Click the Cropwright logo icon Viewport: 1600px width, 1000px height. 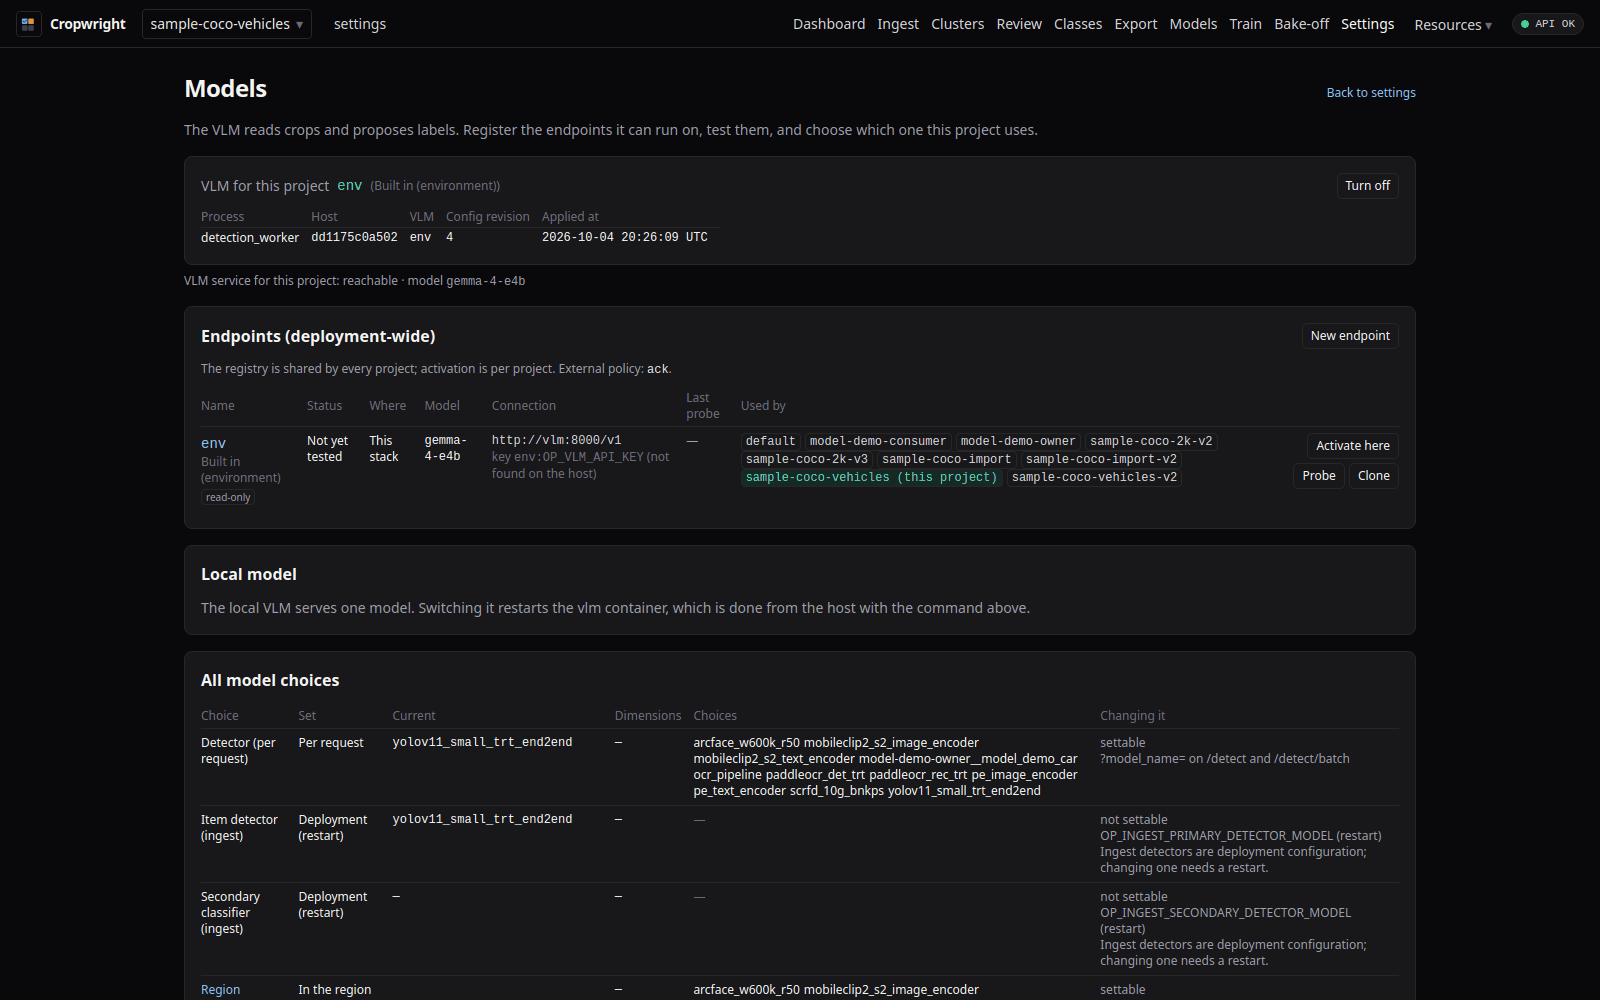coord(28,24)
